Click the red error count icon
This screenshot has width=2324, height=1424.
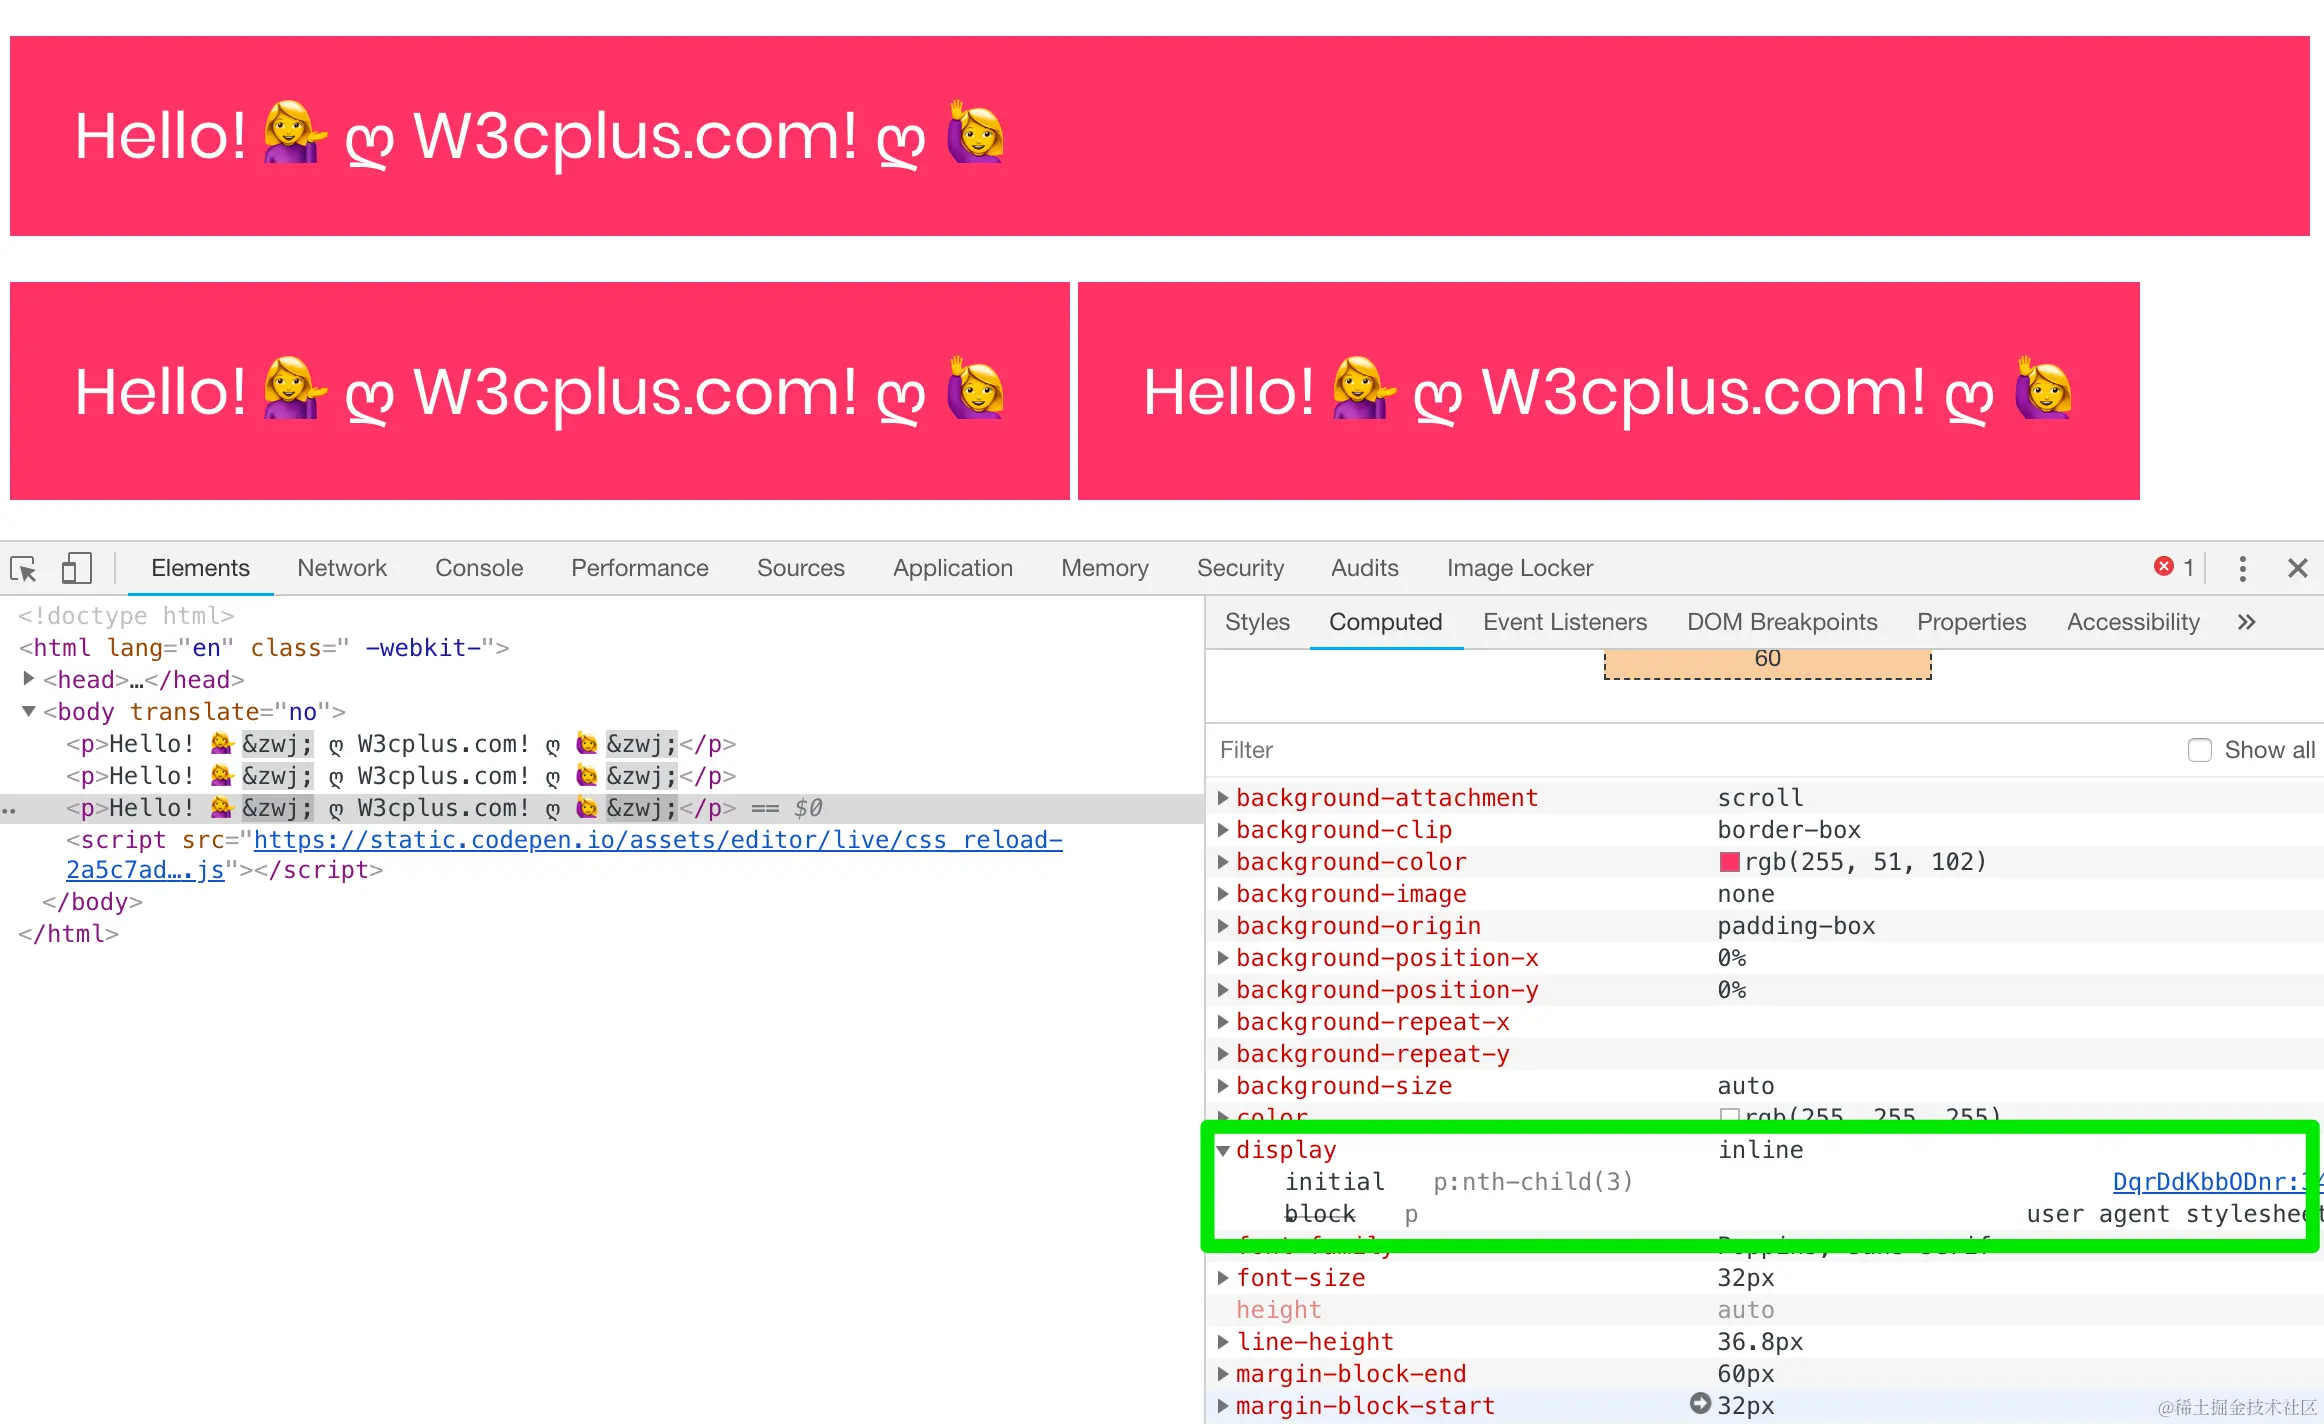tap(2163, 567)
